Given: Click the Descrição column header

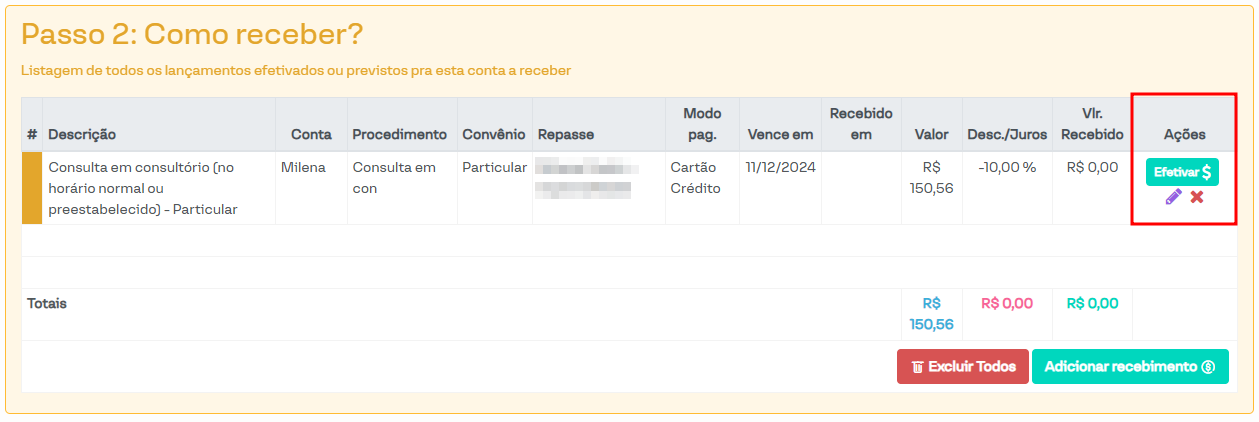Looking at the screenshot, I should [82, 134].
